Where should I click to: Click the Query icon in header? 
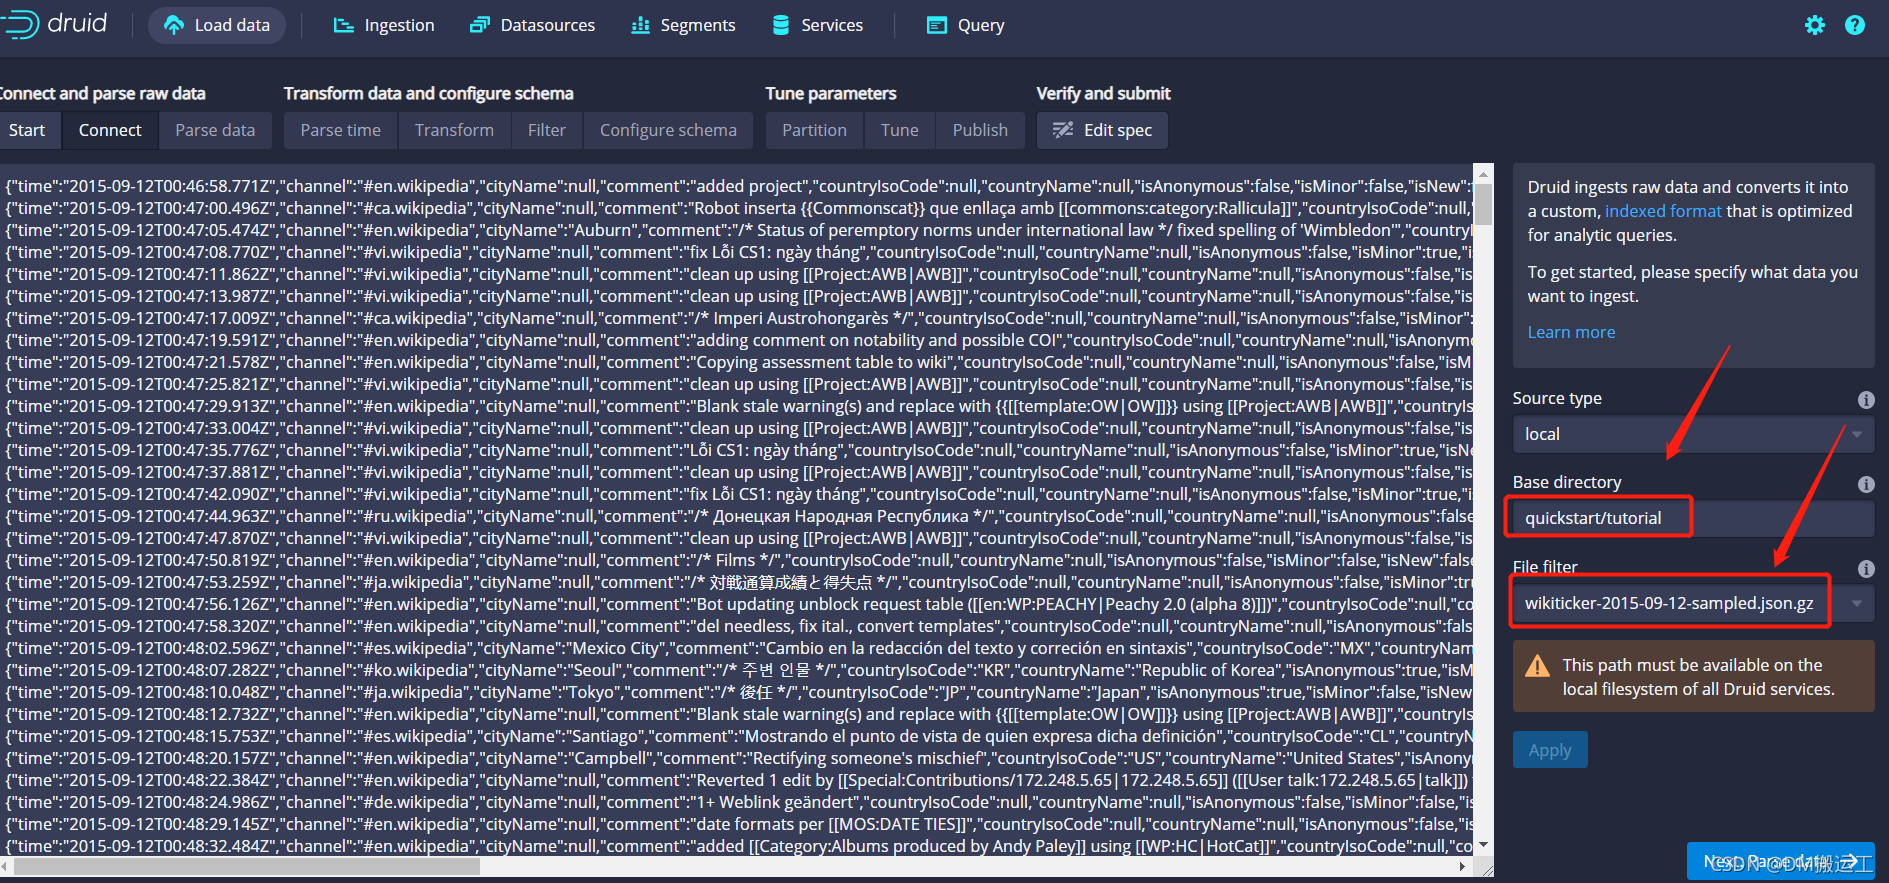(x=937, y=25)
